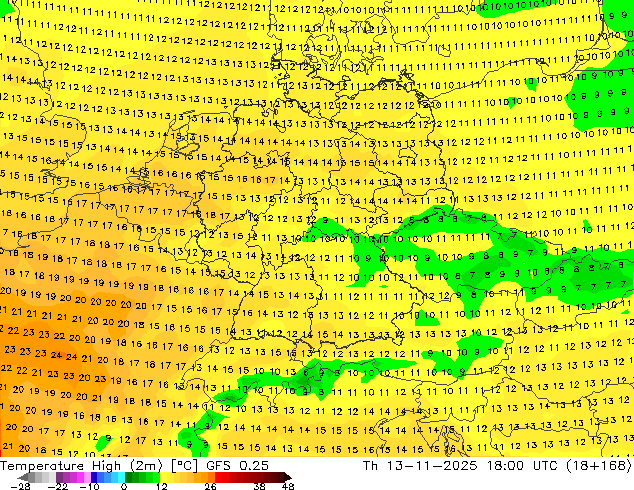Click the '(2m)' height label
Image resolution: width=634 pixels, height=490 pixels.
pyautogui.click(x=146, y=466)
